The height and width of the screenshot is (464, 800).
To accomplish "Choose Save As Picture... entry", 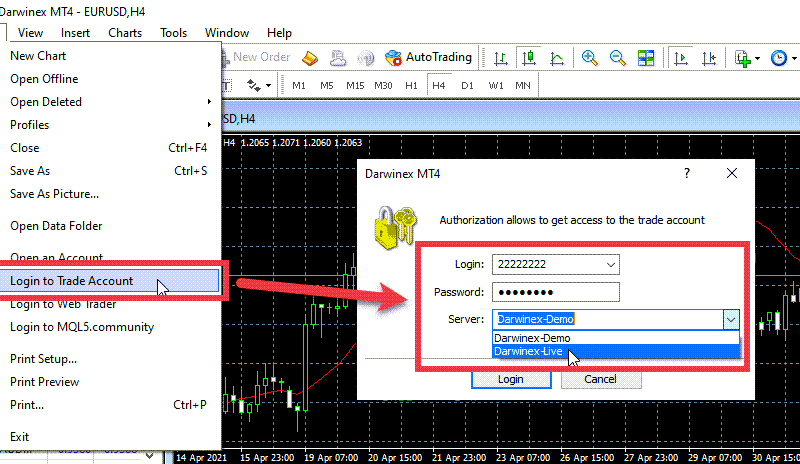I will (110, 193).
